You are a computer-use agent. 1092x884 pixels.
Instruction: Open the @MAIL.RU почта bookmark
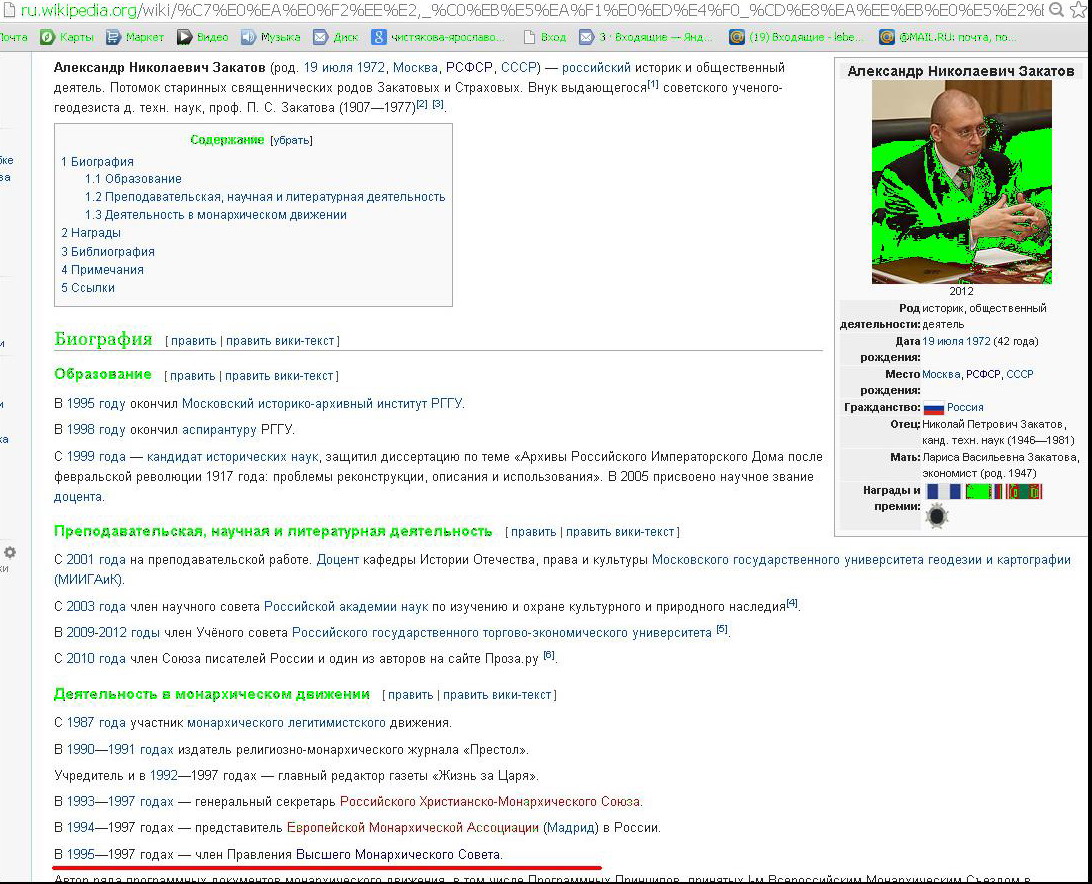click(947, 37)
